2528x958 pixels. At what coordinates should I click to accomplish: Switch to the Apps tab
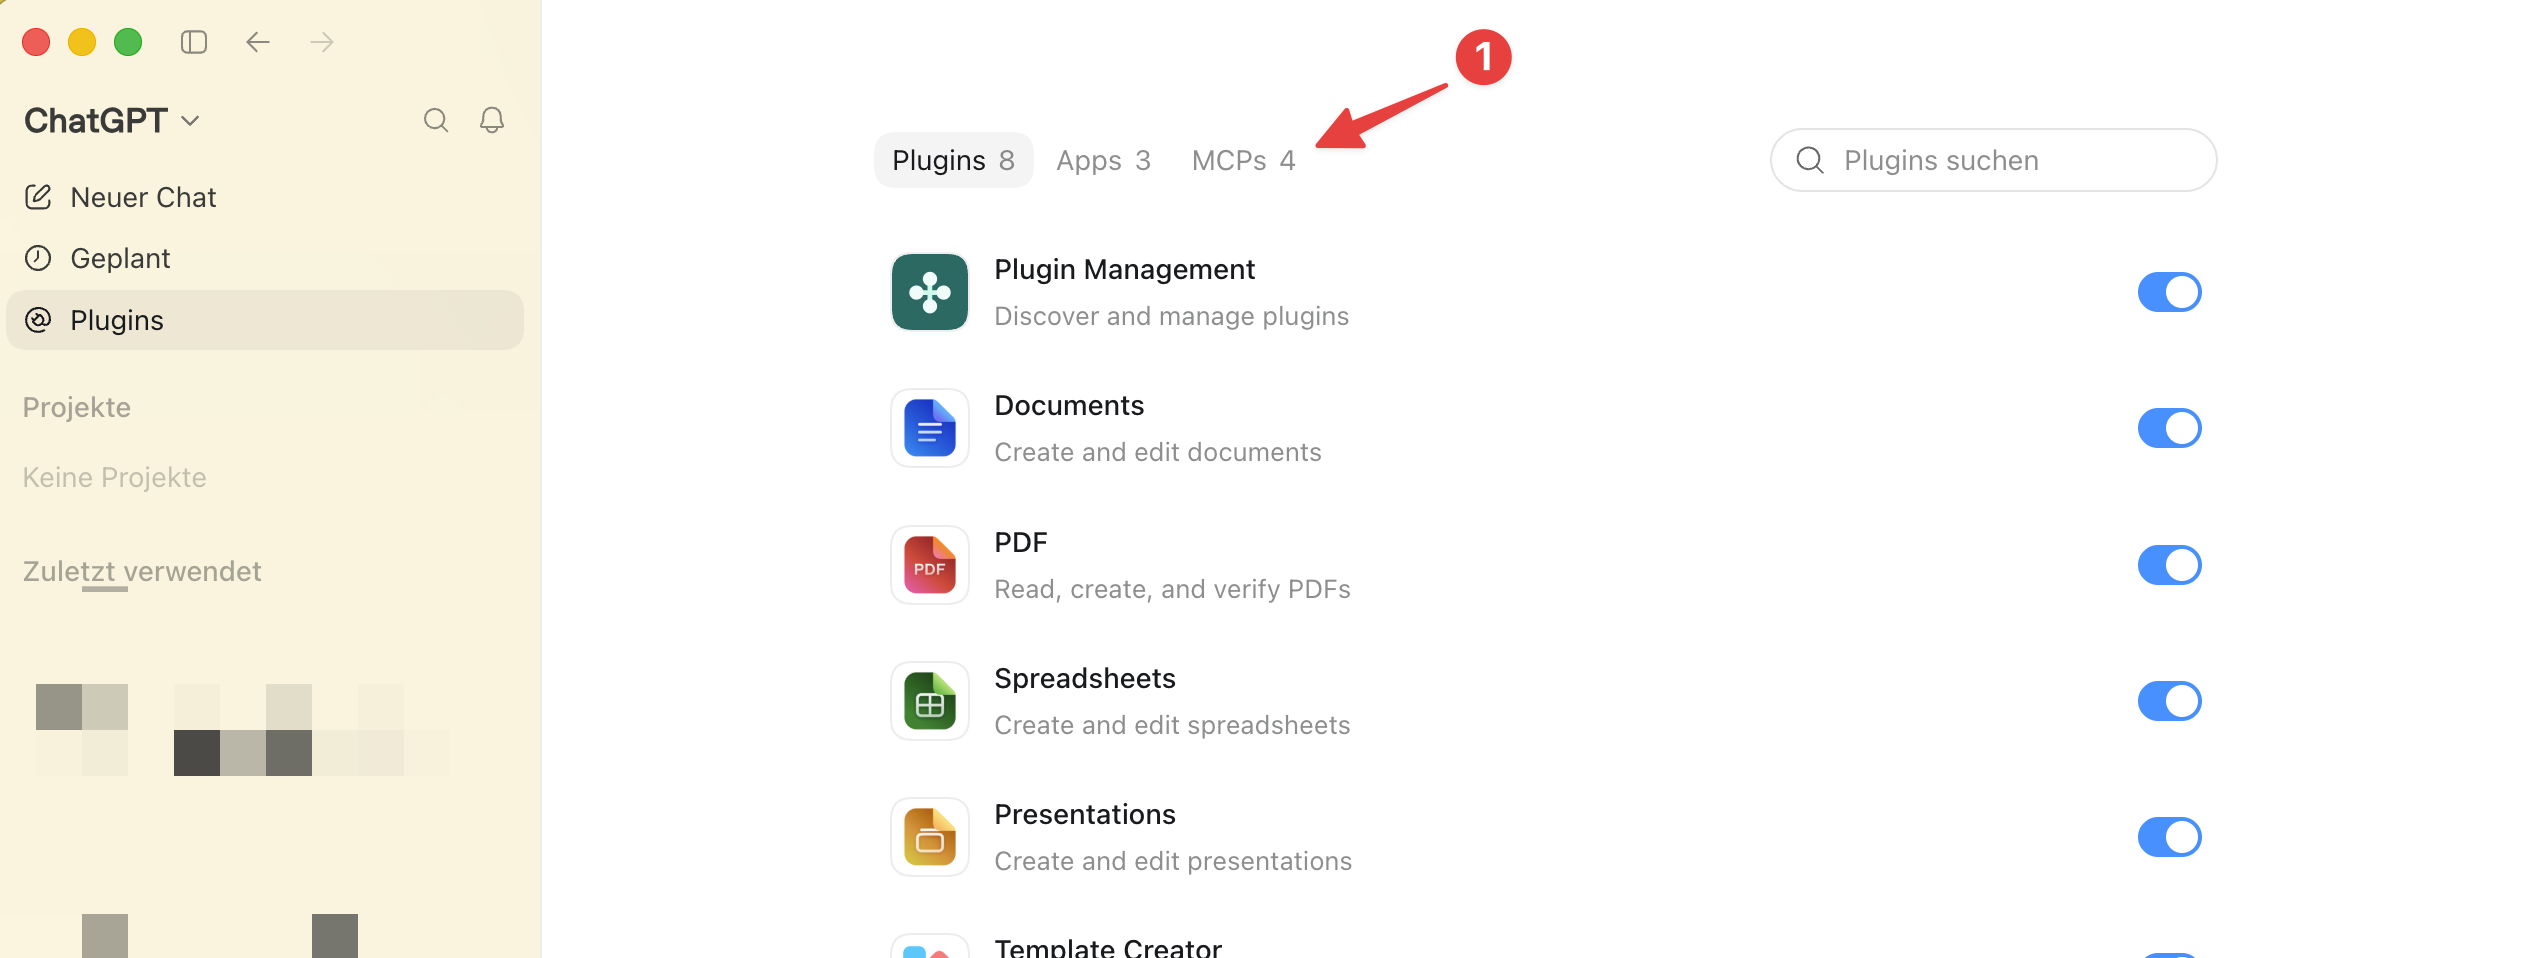tap(1104, 160)
